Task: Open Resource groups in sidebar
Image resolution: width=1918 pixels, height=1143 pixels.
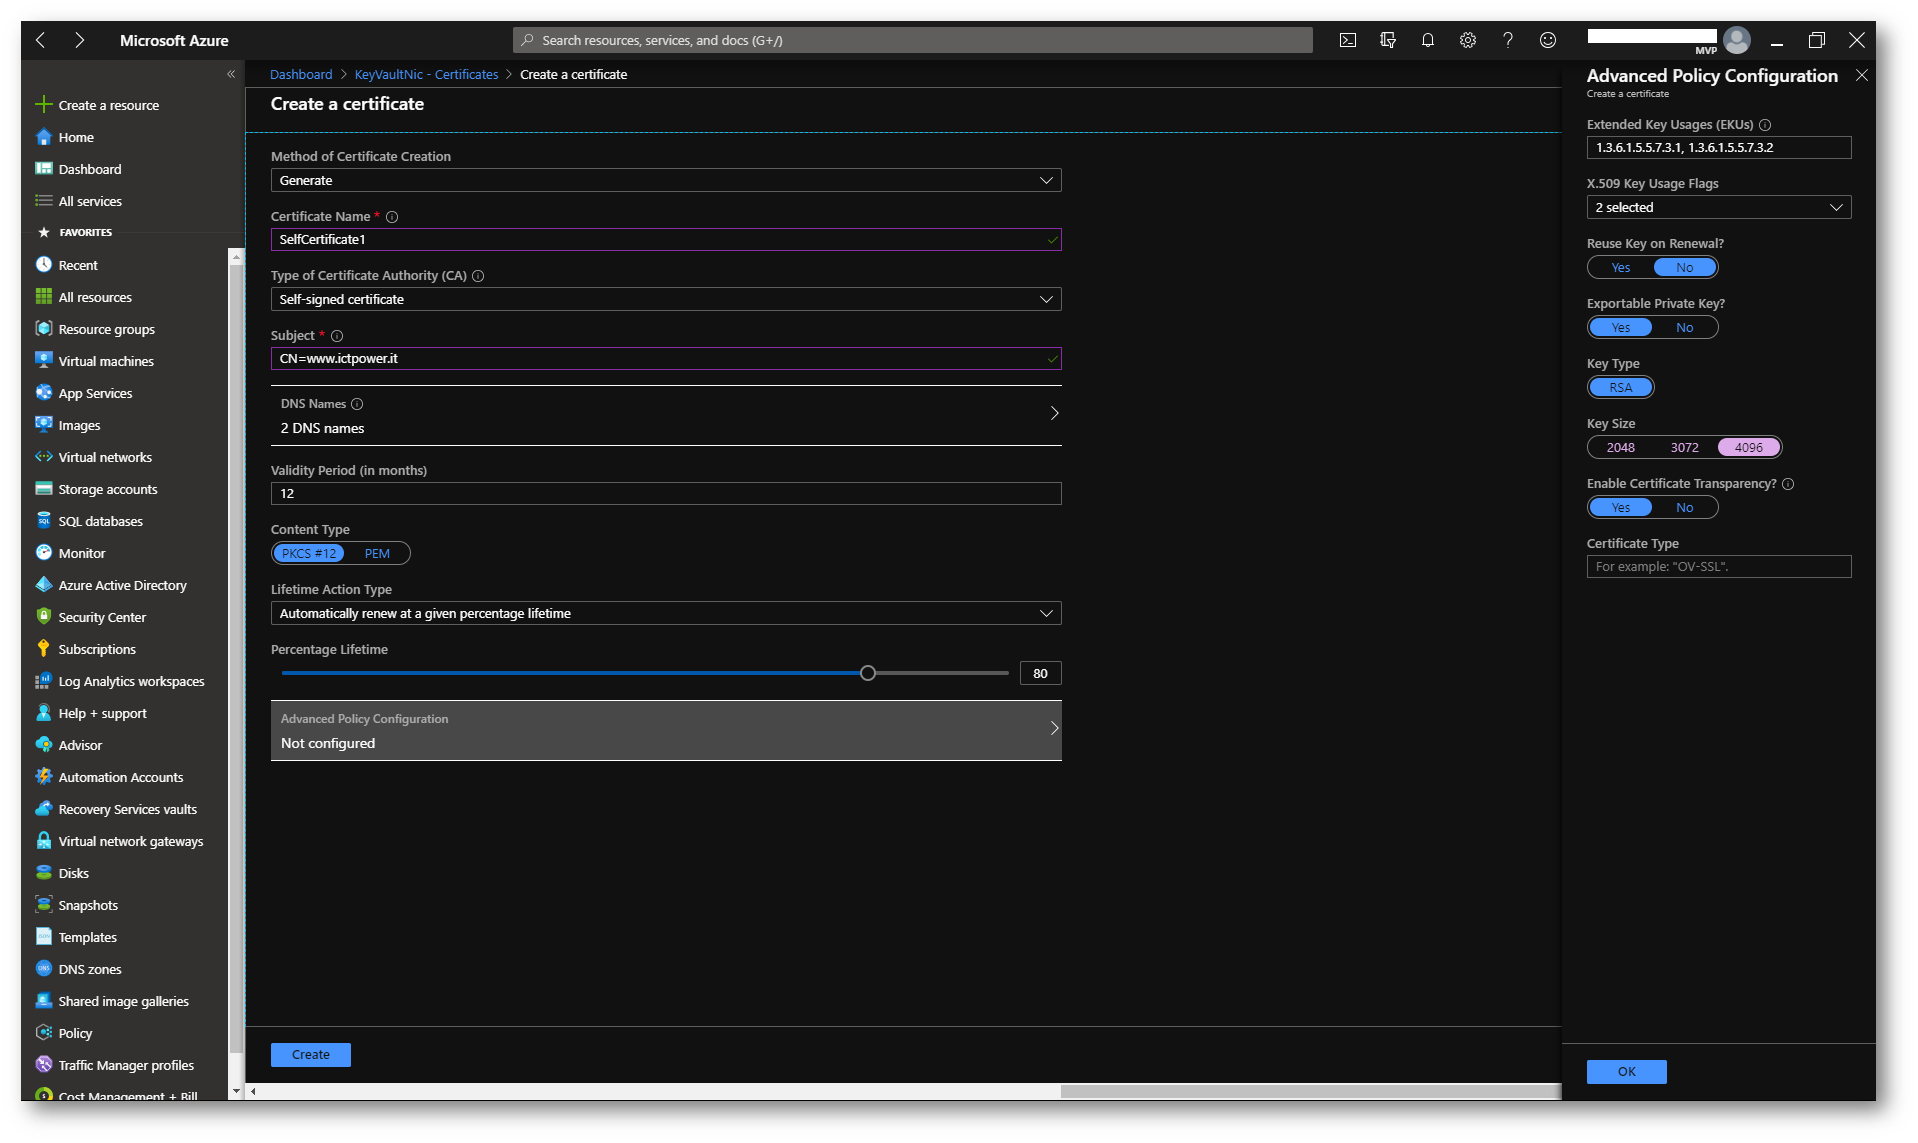Action: coord(106,329)
